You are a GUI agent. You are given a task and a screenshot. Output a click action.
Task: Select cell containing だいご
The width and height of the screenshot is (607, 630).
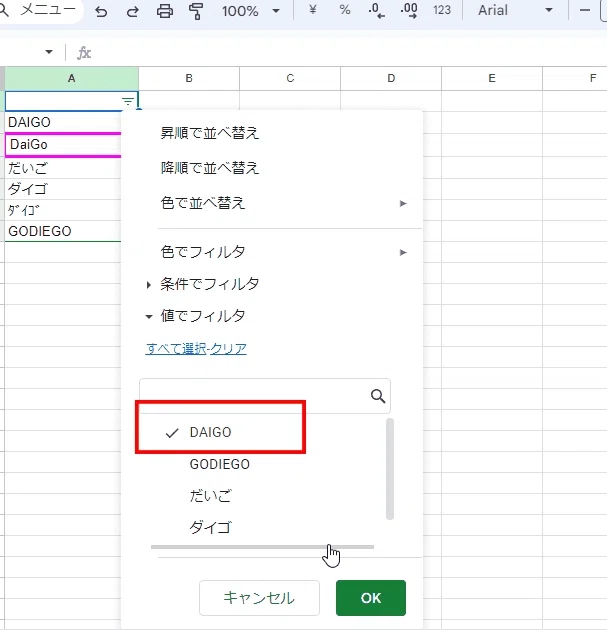tap(63, 168)
